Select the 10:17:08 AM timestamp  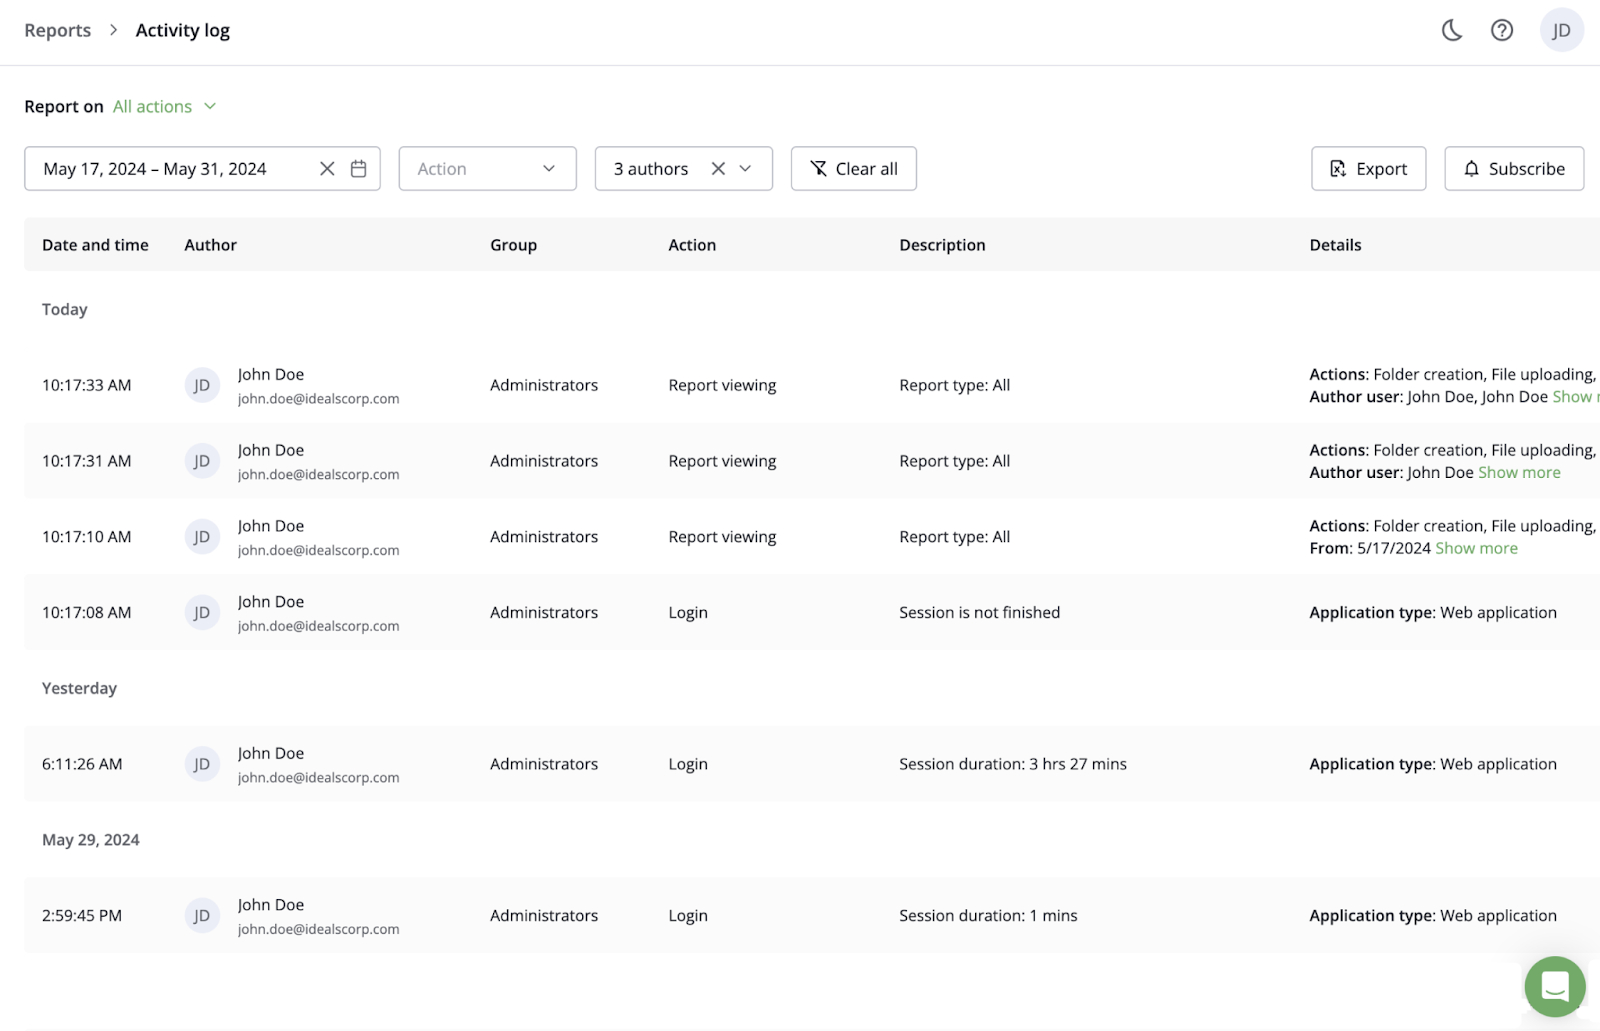86,612
